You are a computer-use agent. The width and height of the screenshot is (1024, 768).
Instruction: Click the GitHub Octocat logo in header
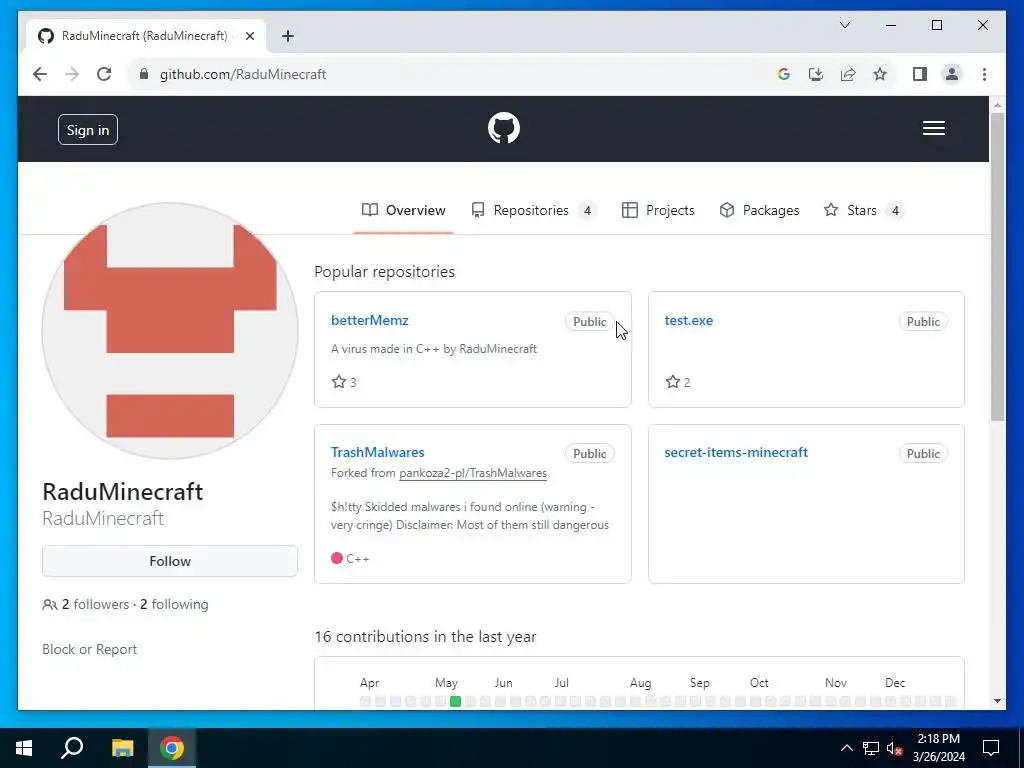coord(504,128)
